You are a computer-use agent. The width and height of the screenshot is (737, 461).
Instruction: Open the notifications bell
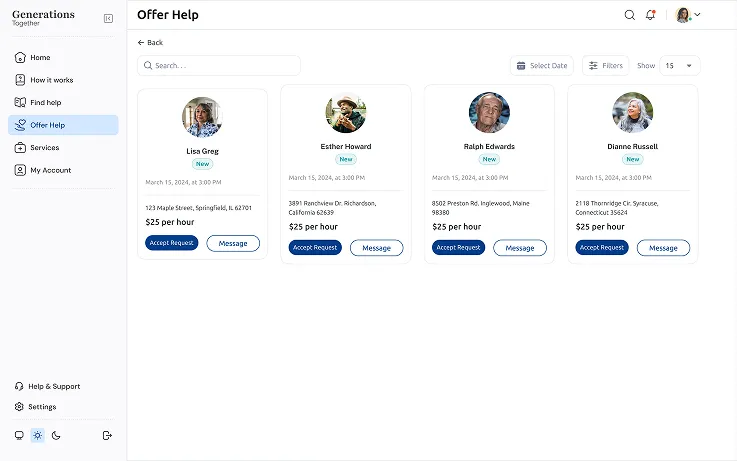pos(651,15)
